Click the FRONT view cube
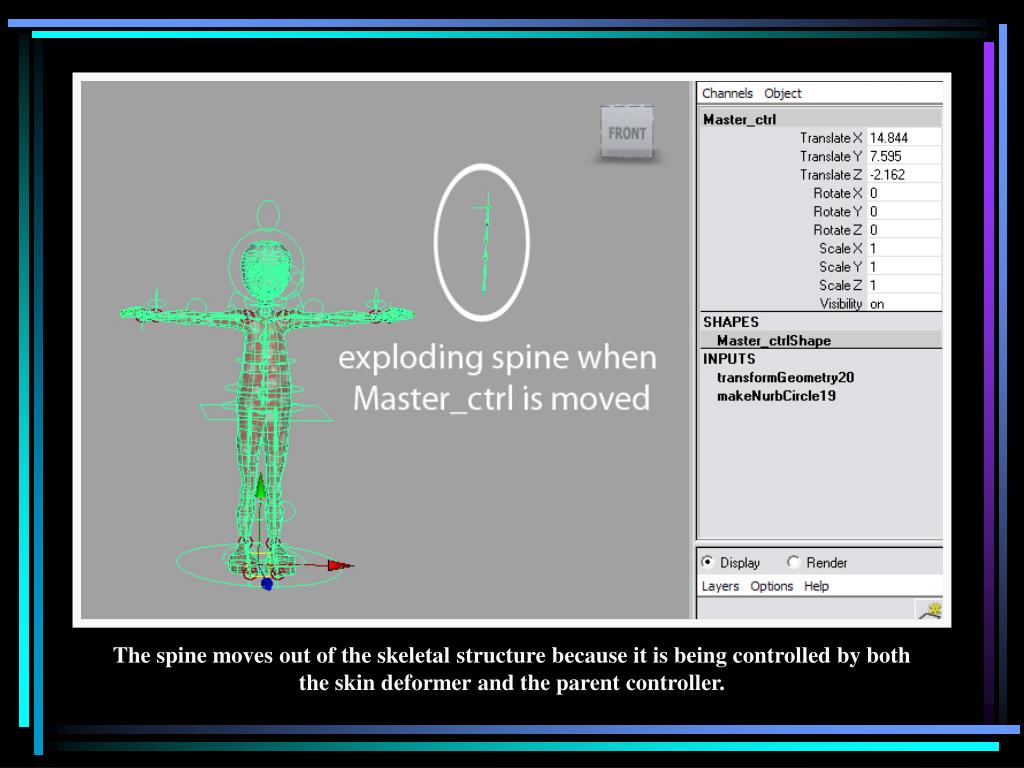The width and height of the screenshot is (1024, 768). [x=627, y=133]
